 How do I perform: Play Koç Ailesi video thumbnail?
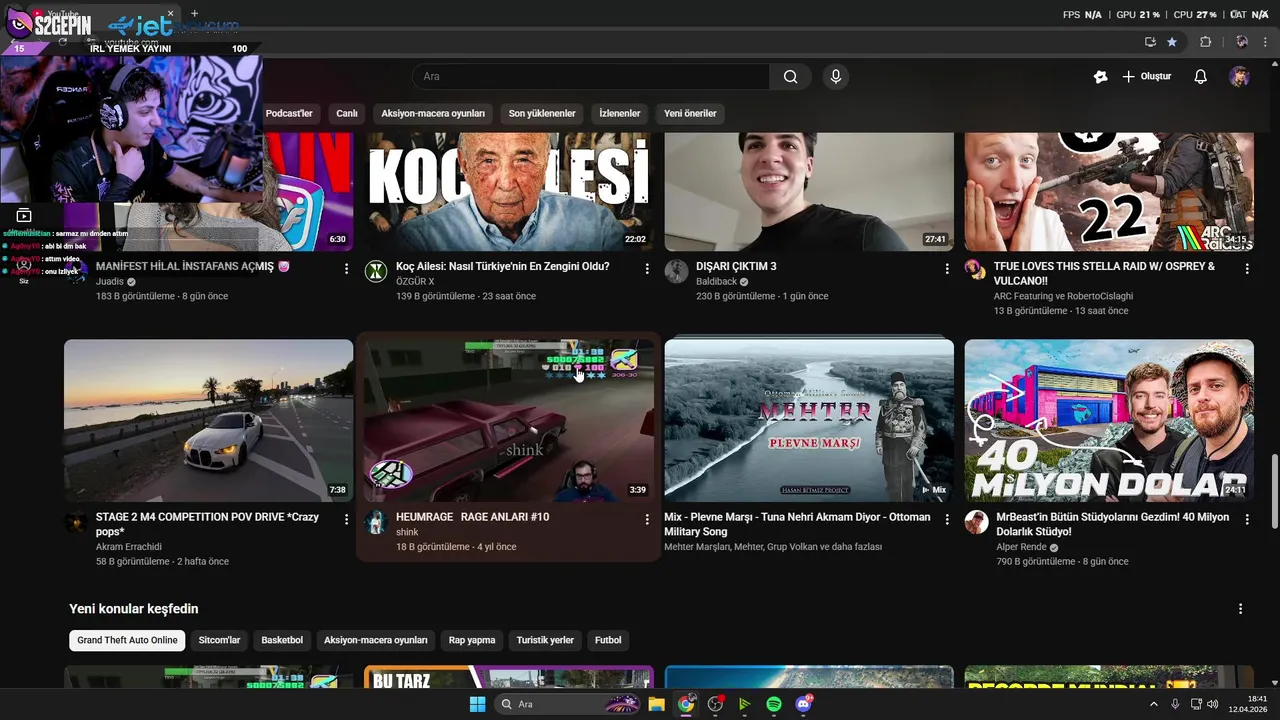click(x=509, y=191)
